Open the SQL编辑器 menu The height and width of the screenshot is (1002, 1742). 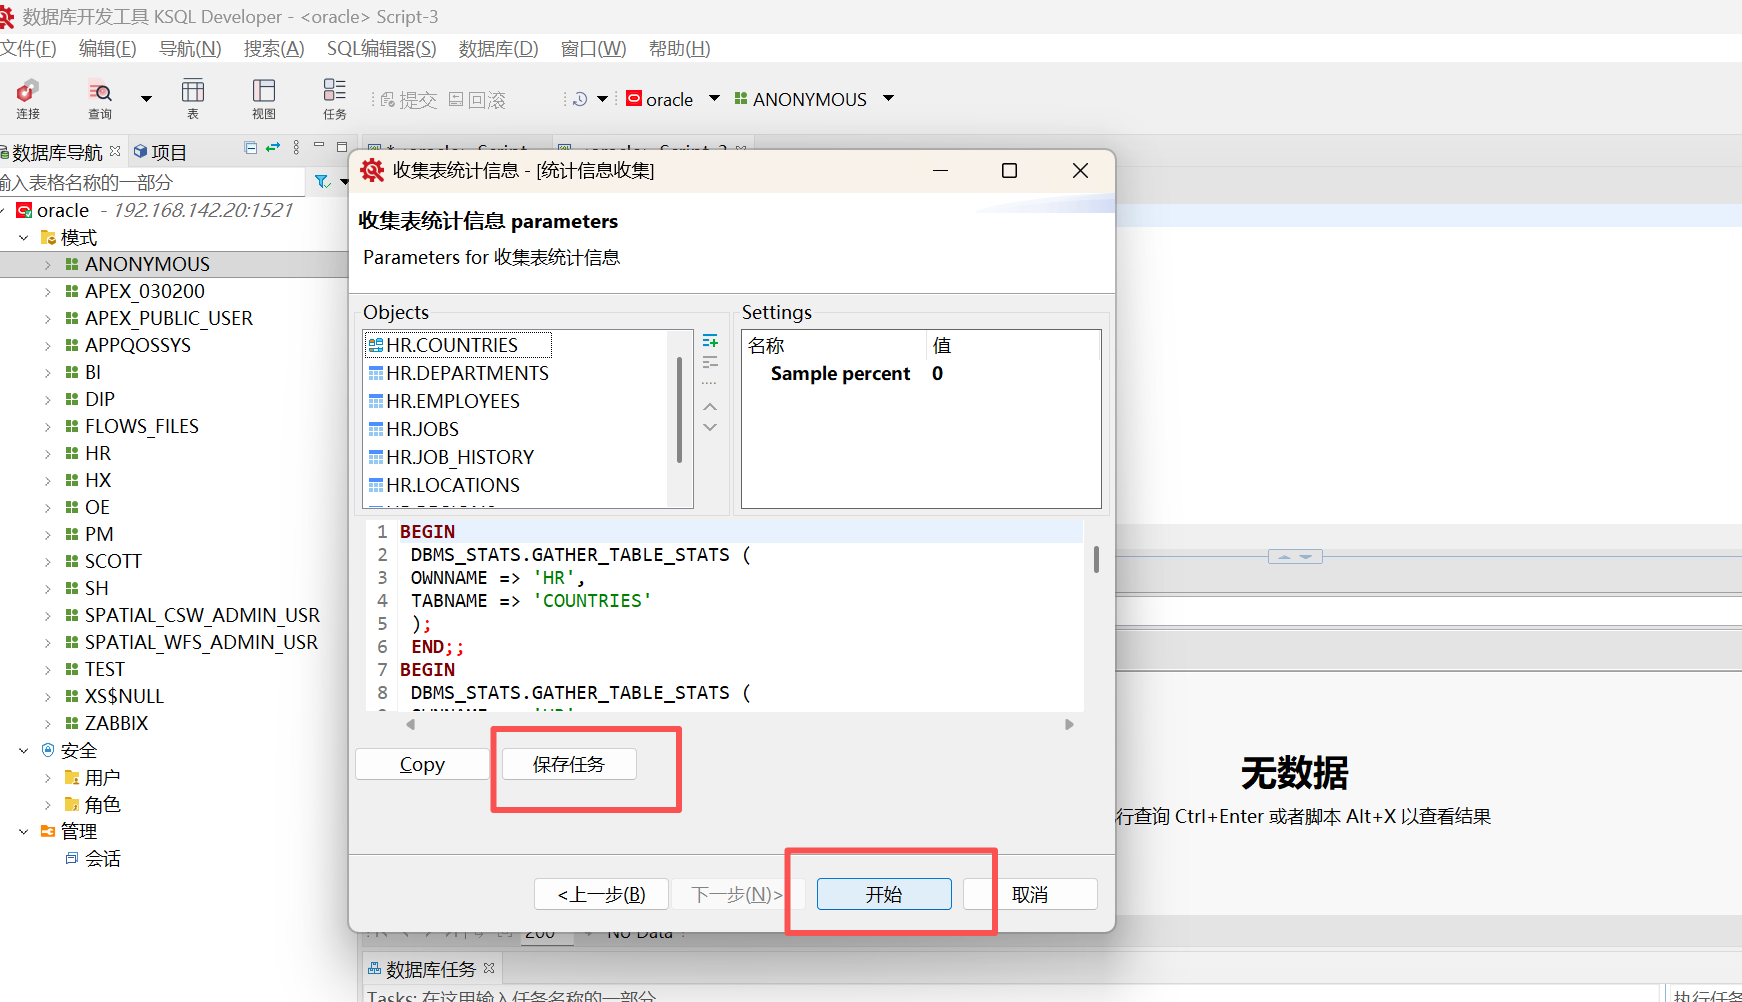381,49
